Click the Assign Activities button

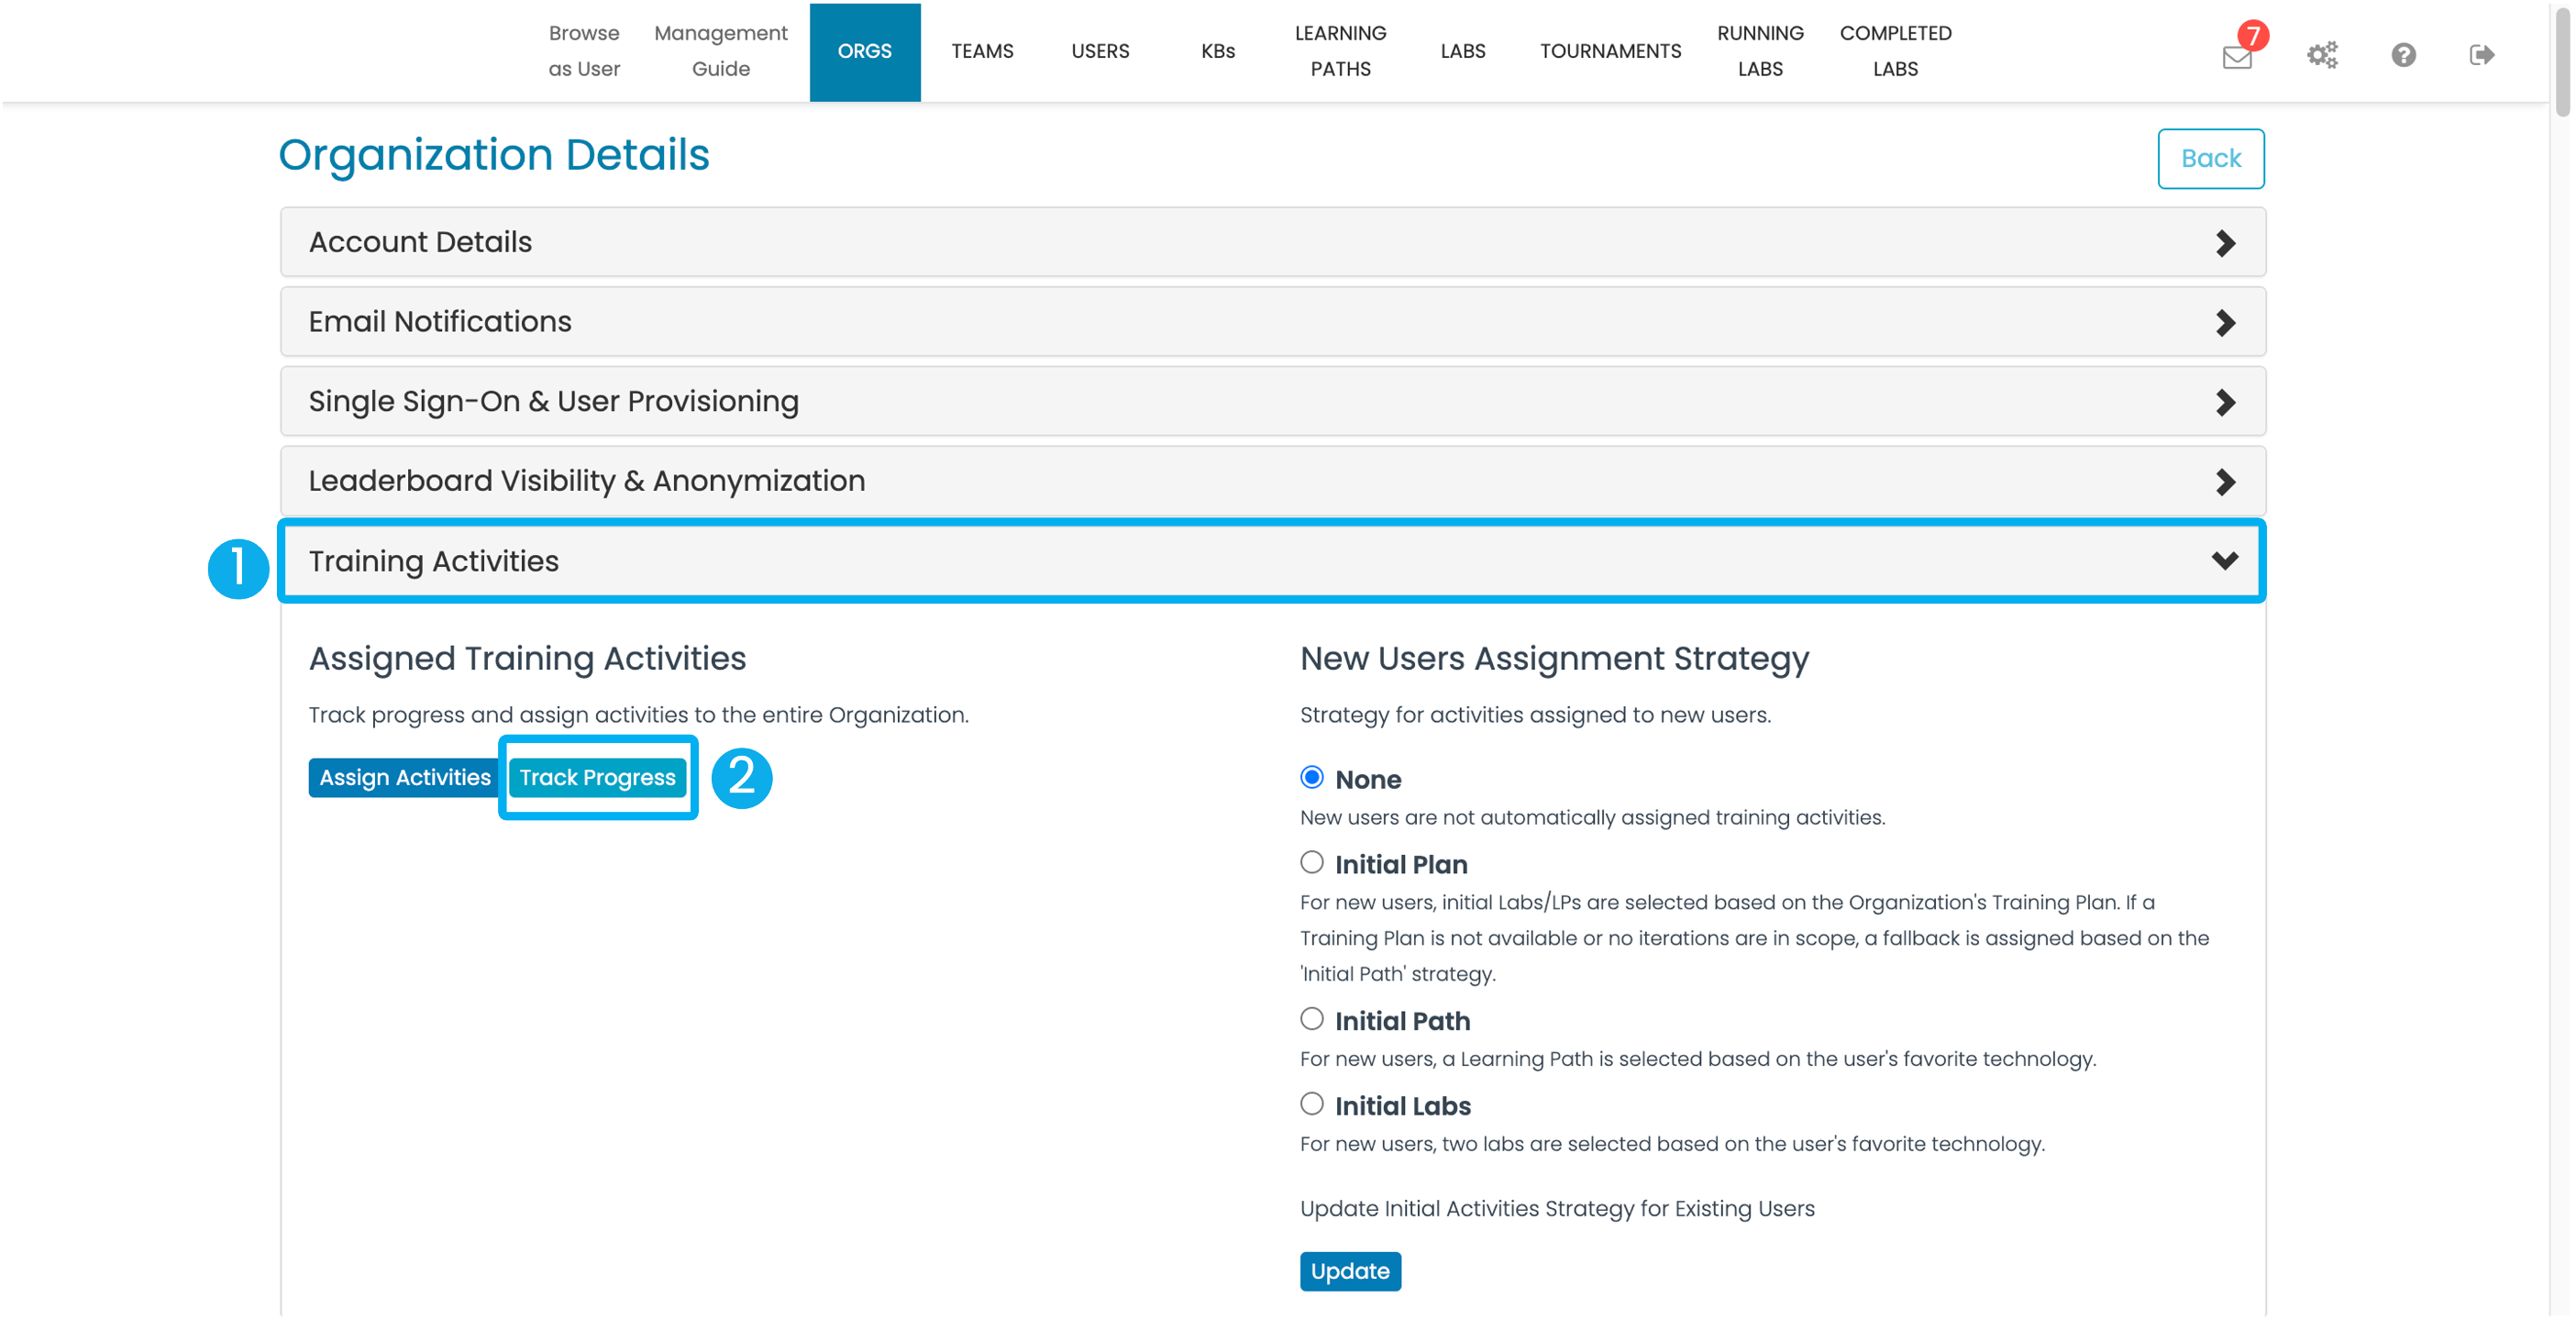(x=404, y=777)
